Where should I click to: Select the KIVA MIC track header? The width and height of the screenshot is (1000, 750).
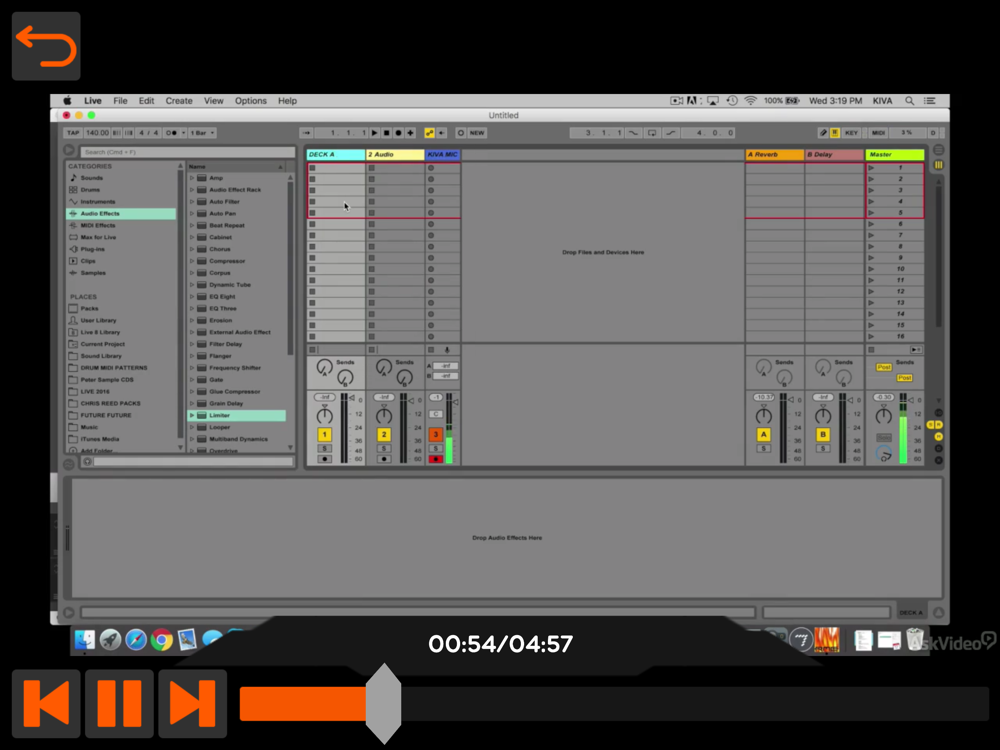click(x=443, y=154)
